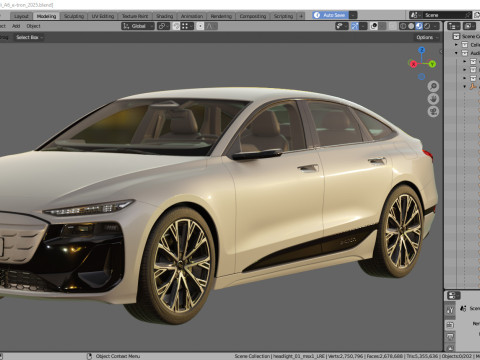
Task: Switch to the Texture Paint workspace tab
Action: [135, 16]
